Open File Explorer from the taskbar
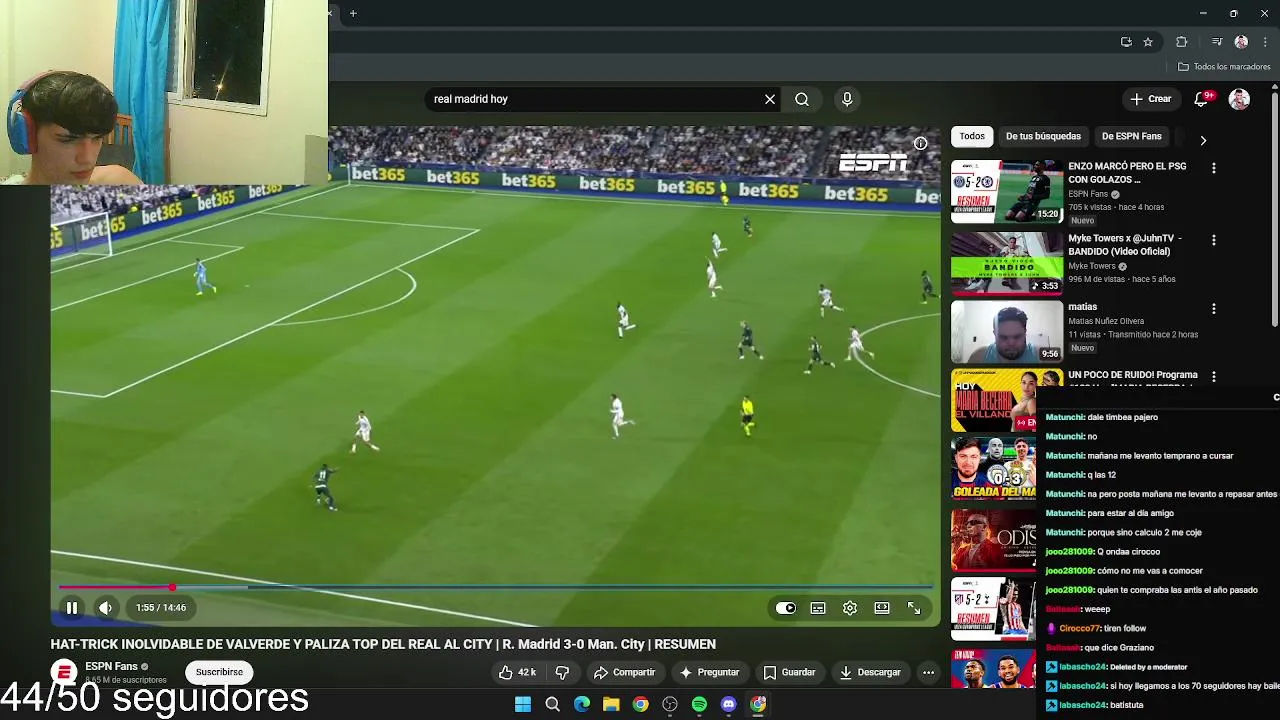 pos(611,704)
